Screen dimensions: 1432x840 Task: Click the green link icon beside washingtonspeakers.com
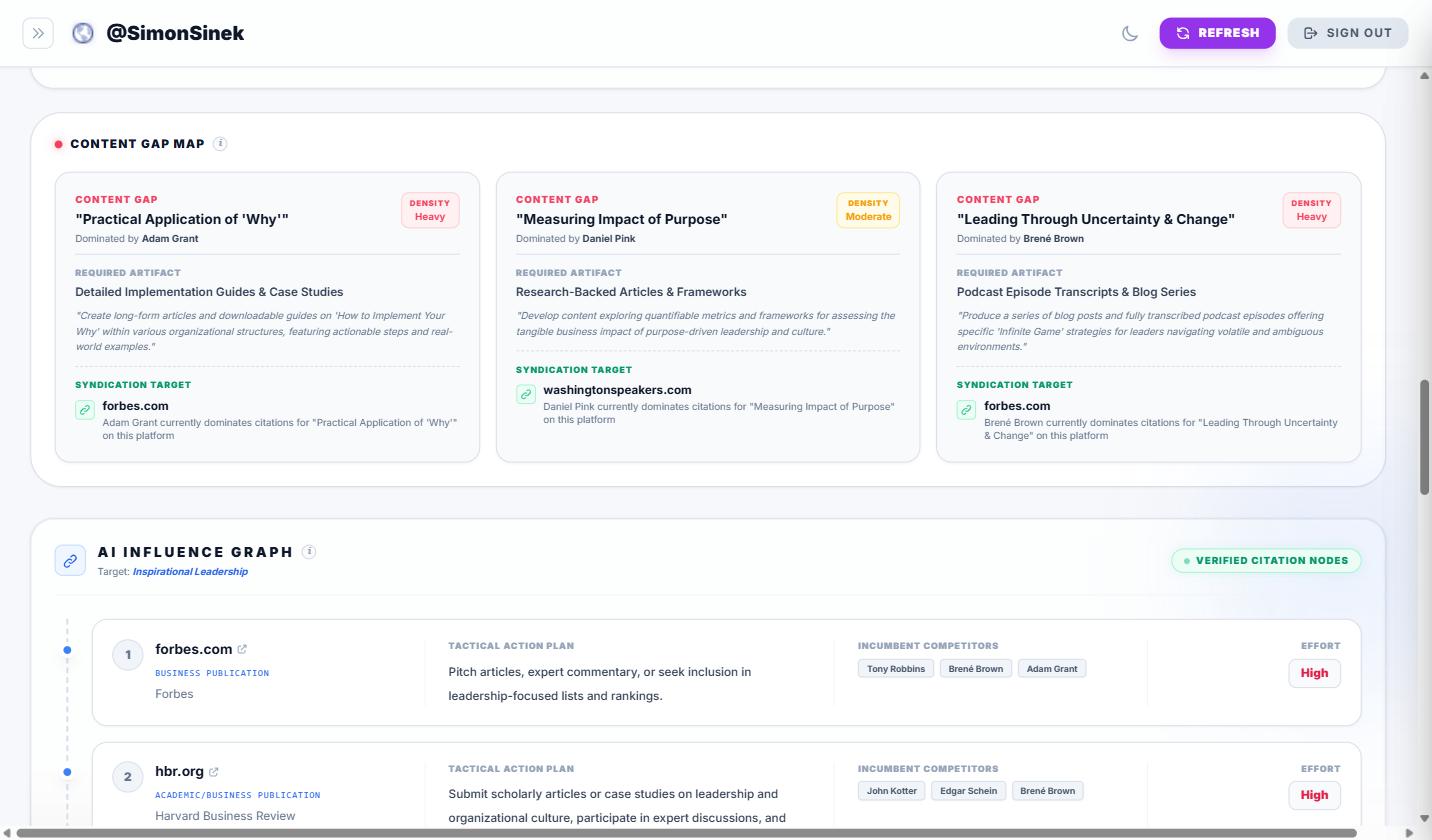tap(525, 394)
